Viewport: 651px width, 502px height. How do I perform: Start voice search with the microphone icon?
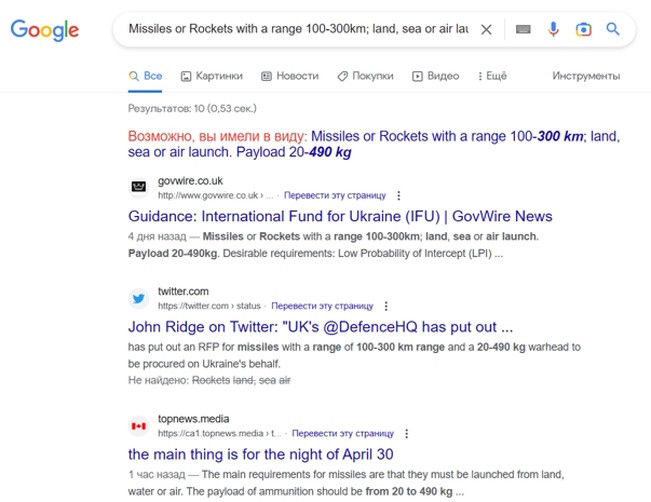coord(553,30)
